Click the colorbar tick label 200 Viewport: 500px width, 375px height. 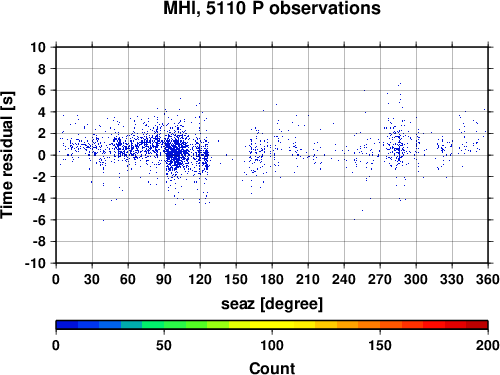click(488, 345)
